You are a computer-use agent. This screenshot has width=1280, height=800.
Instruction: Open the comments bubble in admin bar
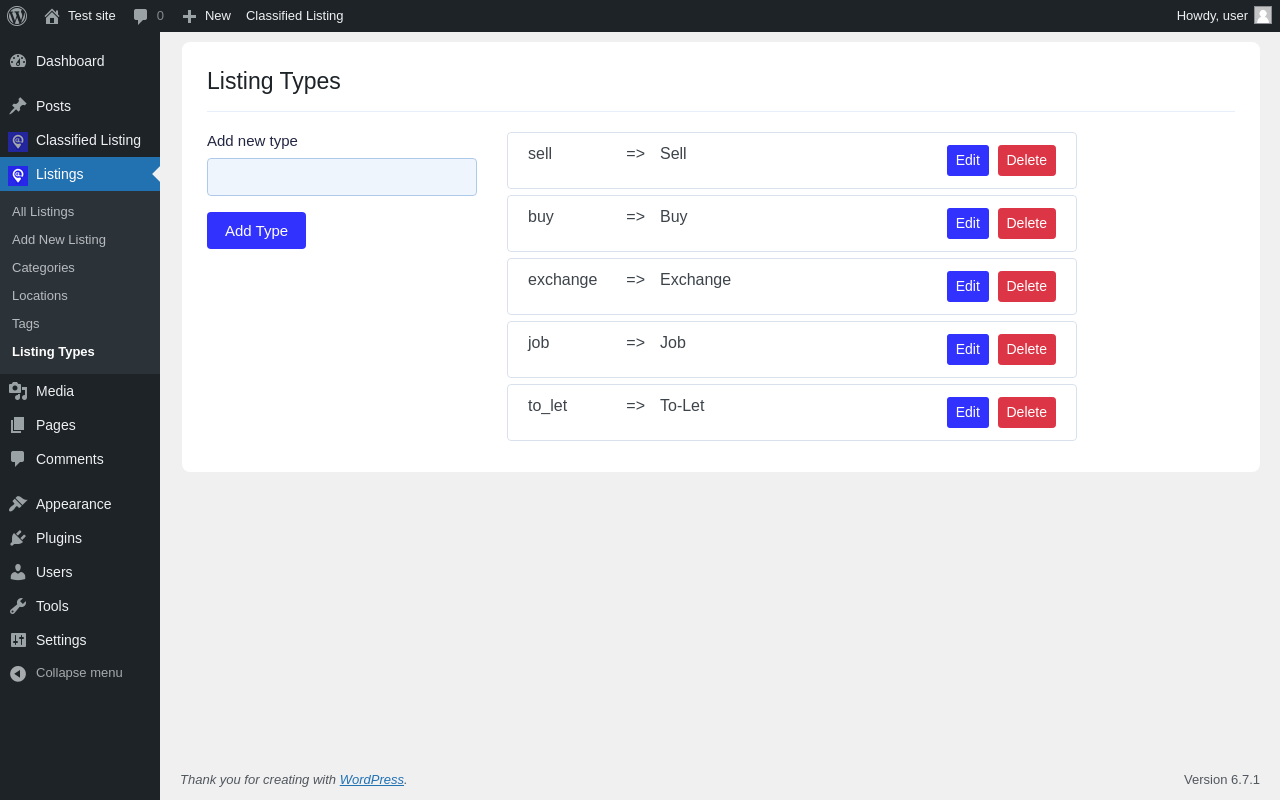(141, 16)
